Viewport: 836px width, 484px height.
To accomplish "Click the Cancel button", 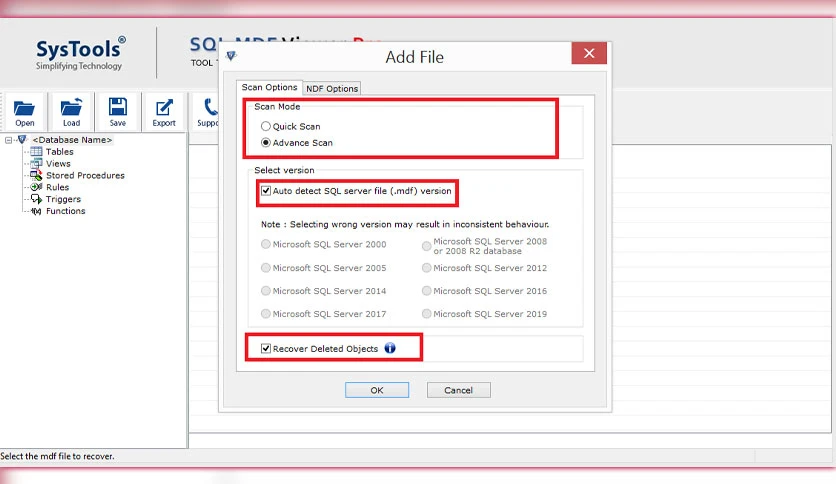I will coord(459,390).
